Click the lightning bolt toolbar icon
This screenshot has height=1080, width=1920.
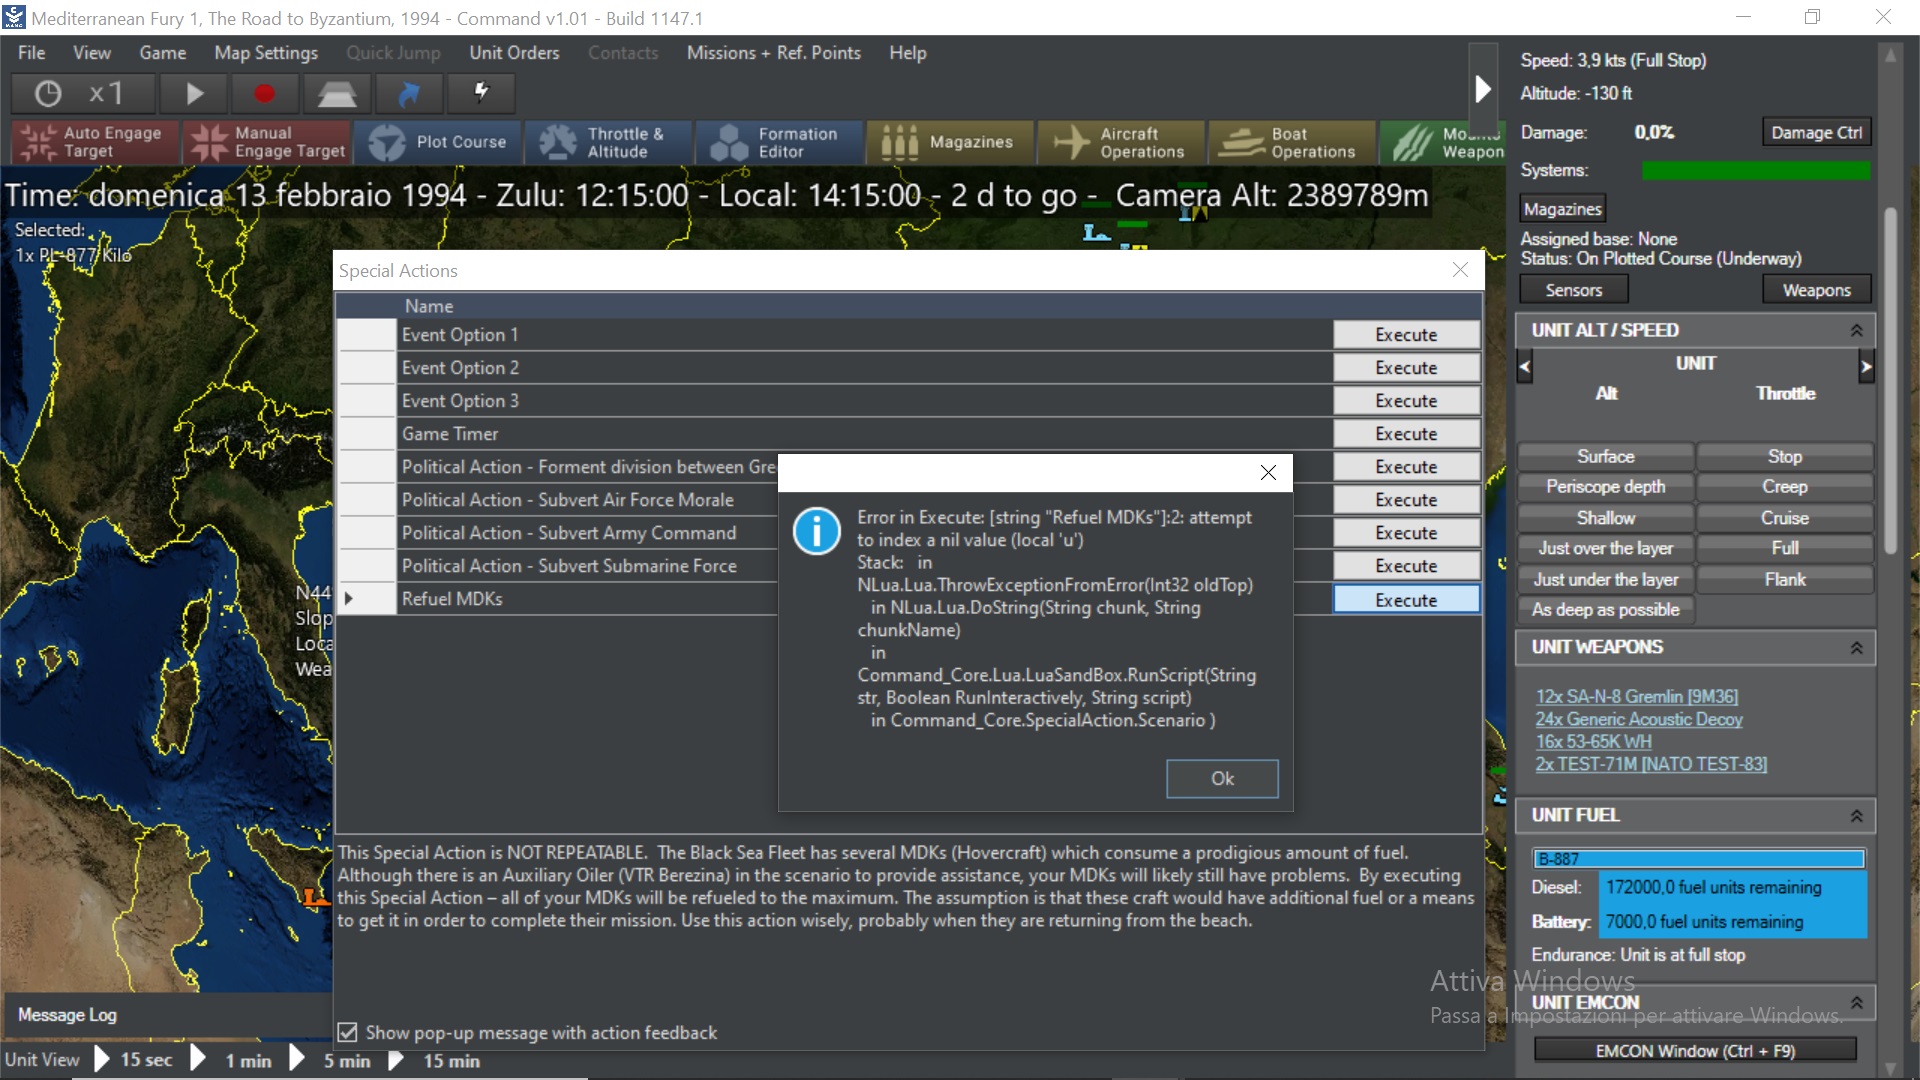tap(481, 94)
